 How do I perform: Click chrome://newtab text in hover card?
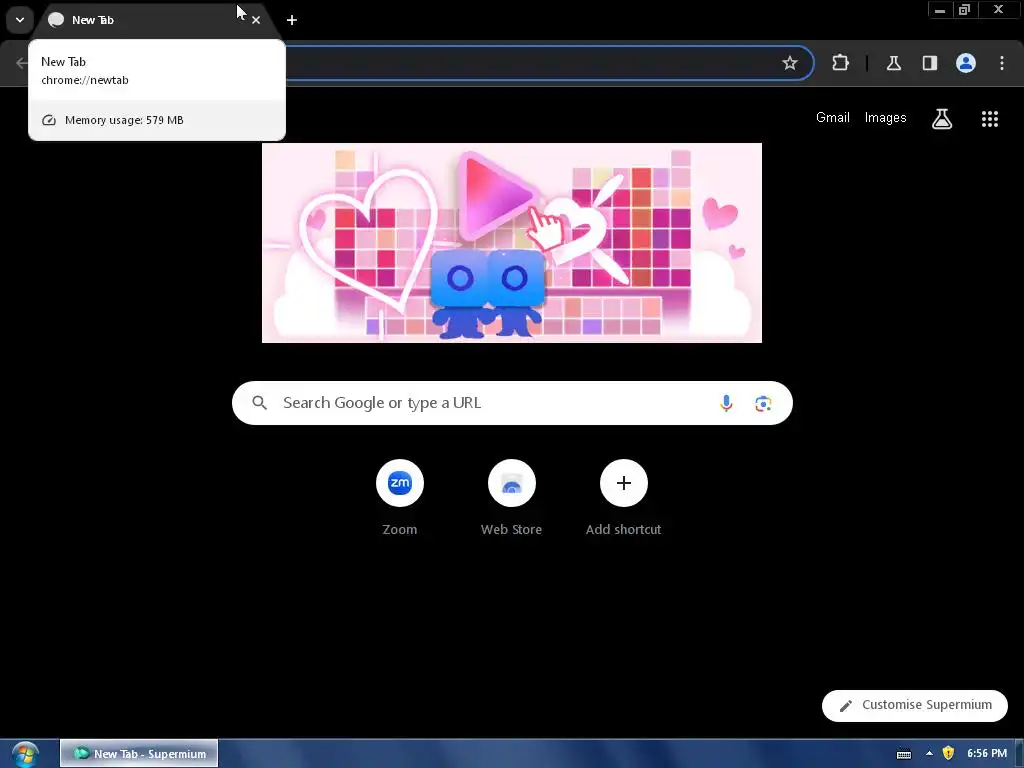pos(85,80)
